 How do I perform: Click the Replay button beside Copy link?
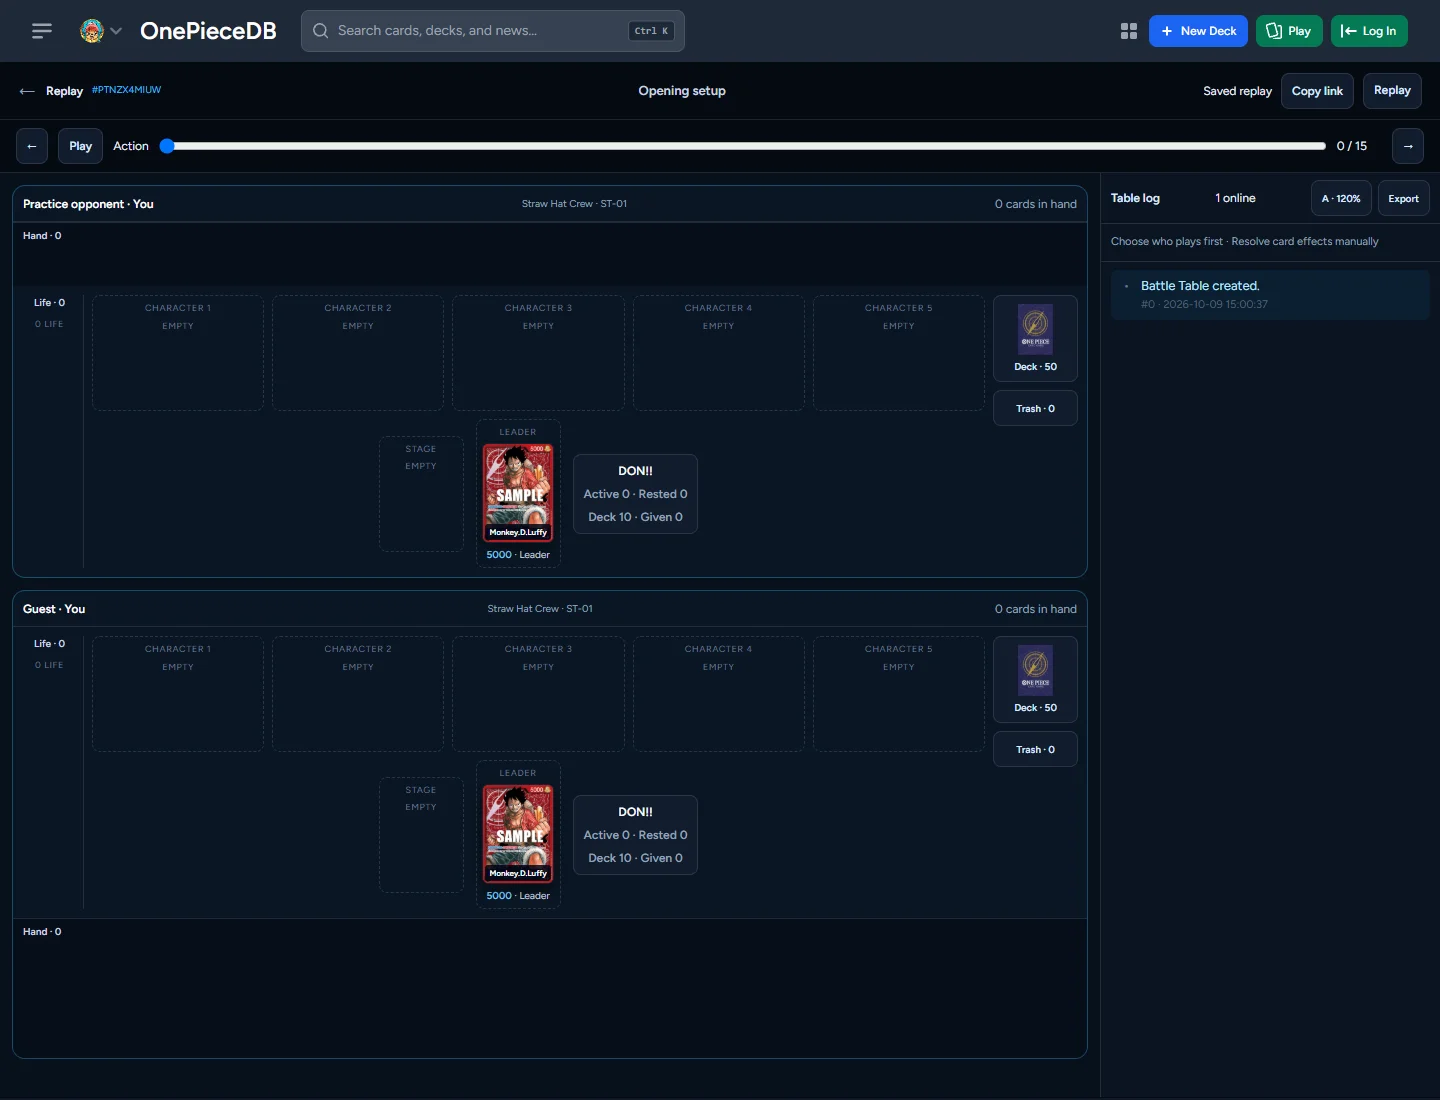click(1392, 91)
